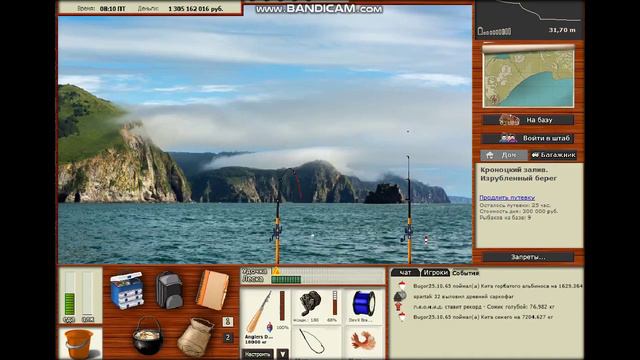Open the orange notebook journal
This screenshot has height=360, width=640.
pyautogui.click(x=212, y=290)
